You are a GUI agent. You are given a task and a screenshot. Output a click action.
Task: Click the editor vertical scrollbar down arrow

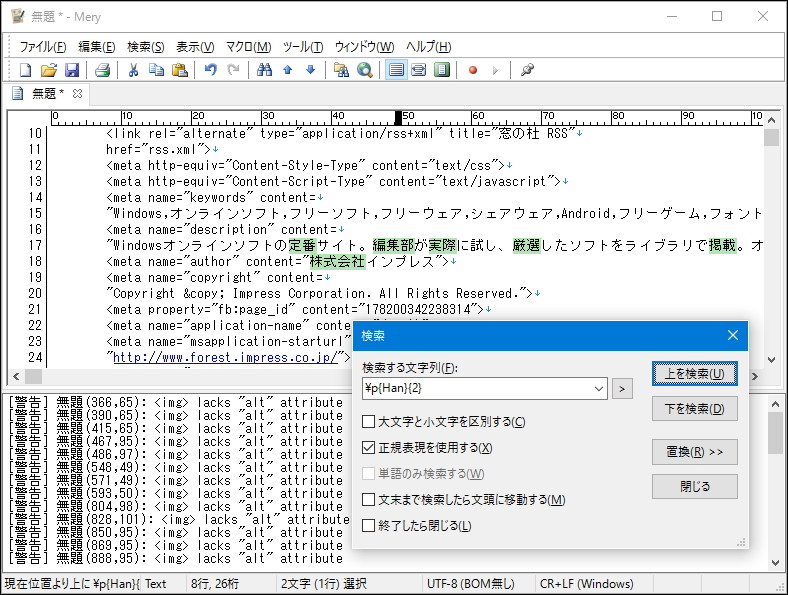[771, 360]
